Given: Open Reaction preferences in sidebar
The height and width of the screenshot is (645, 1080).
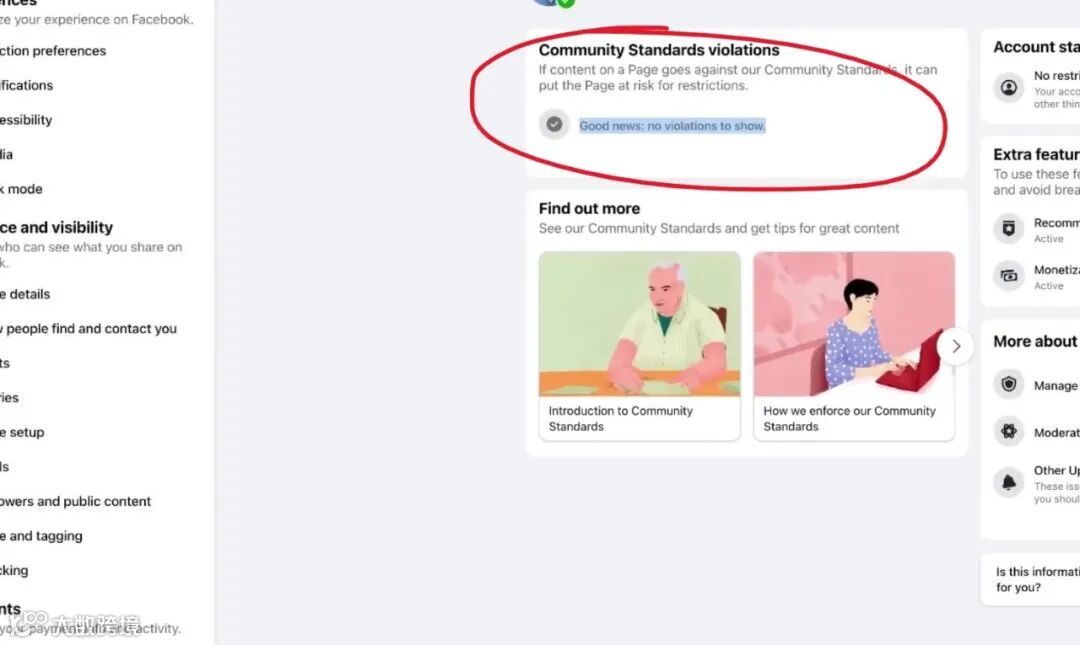Looking at the screenshot, I should coord(53,51).
